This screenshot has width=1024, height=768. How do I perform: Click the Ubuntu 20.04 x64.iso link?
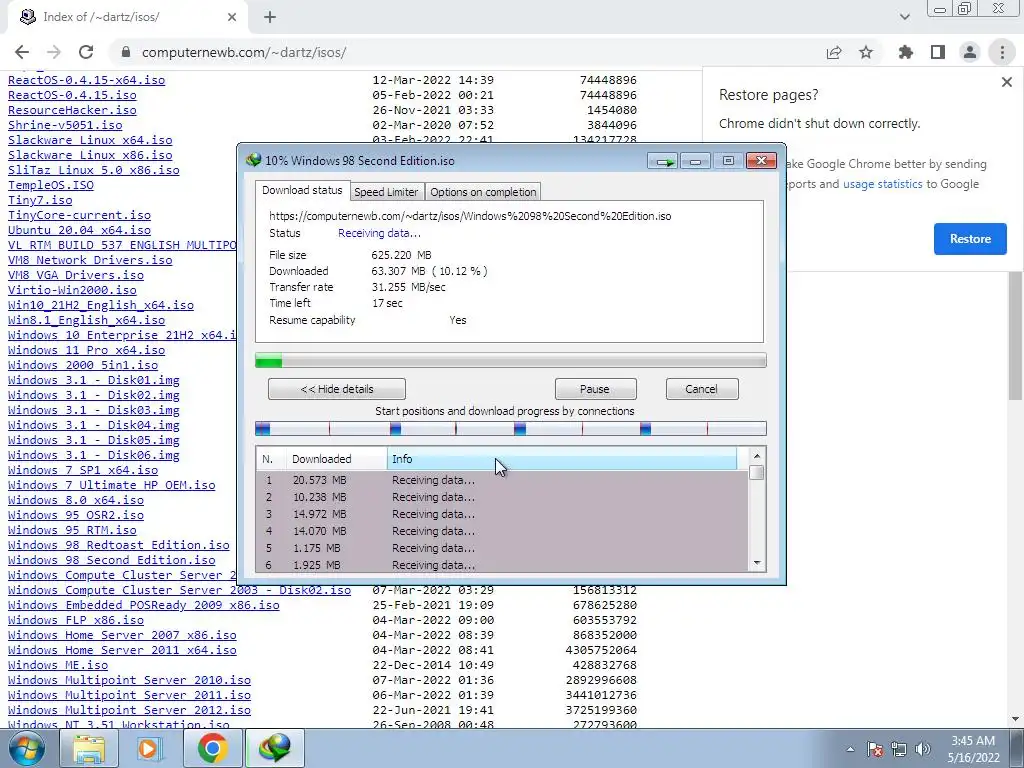[x=79, y=231]
